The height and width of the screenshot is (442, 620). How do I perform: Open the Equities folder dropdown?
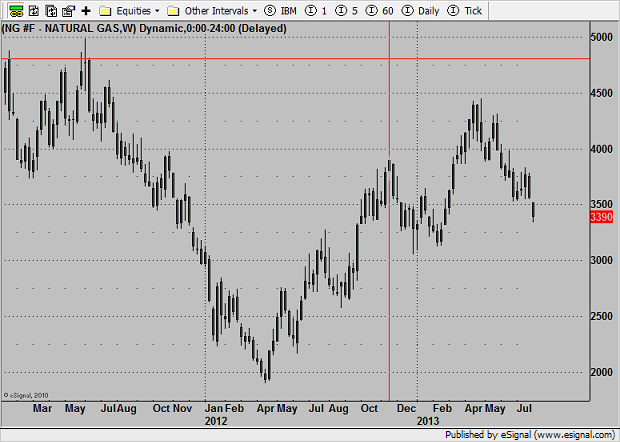pyautogui.click(x=129, y=11)
